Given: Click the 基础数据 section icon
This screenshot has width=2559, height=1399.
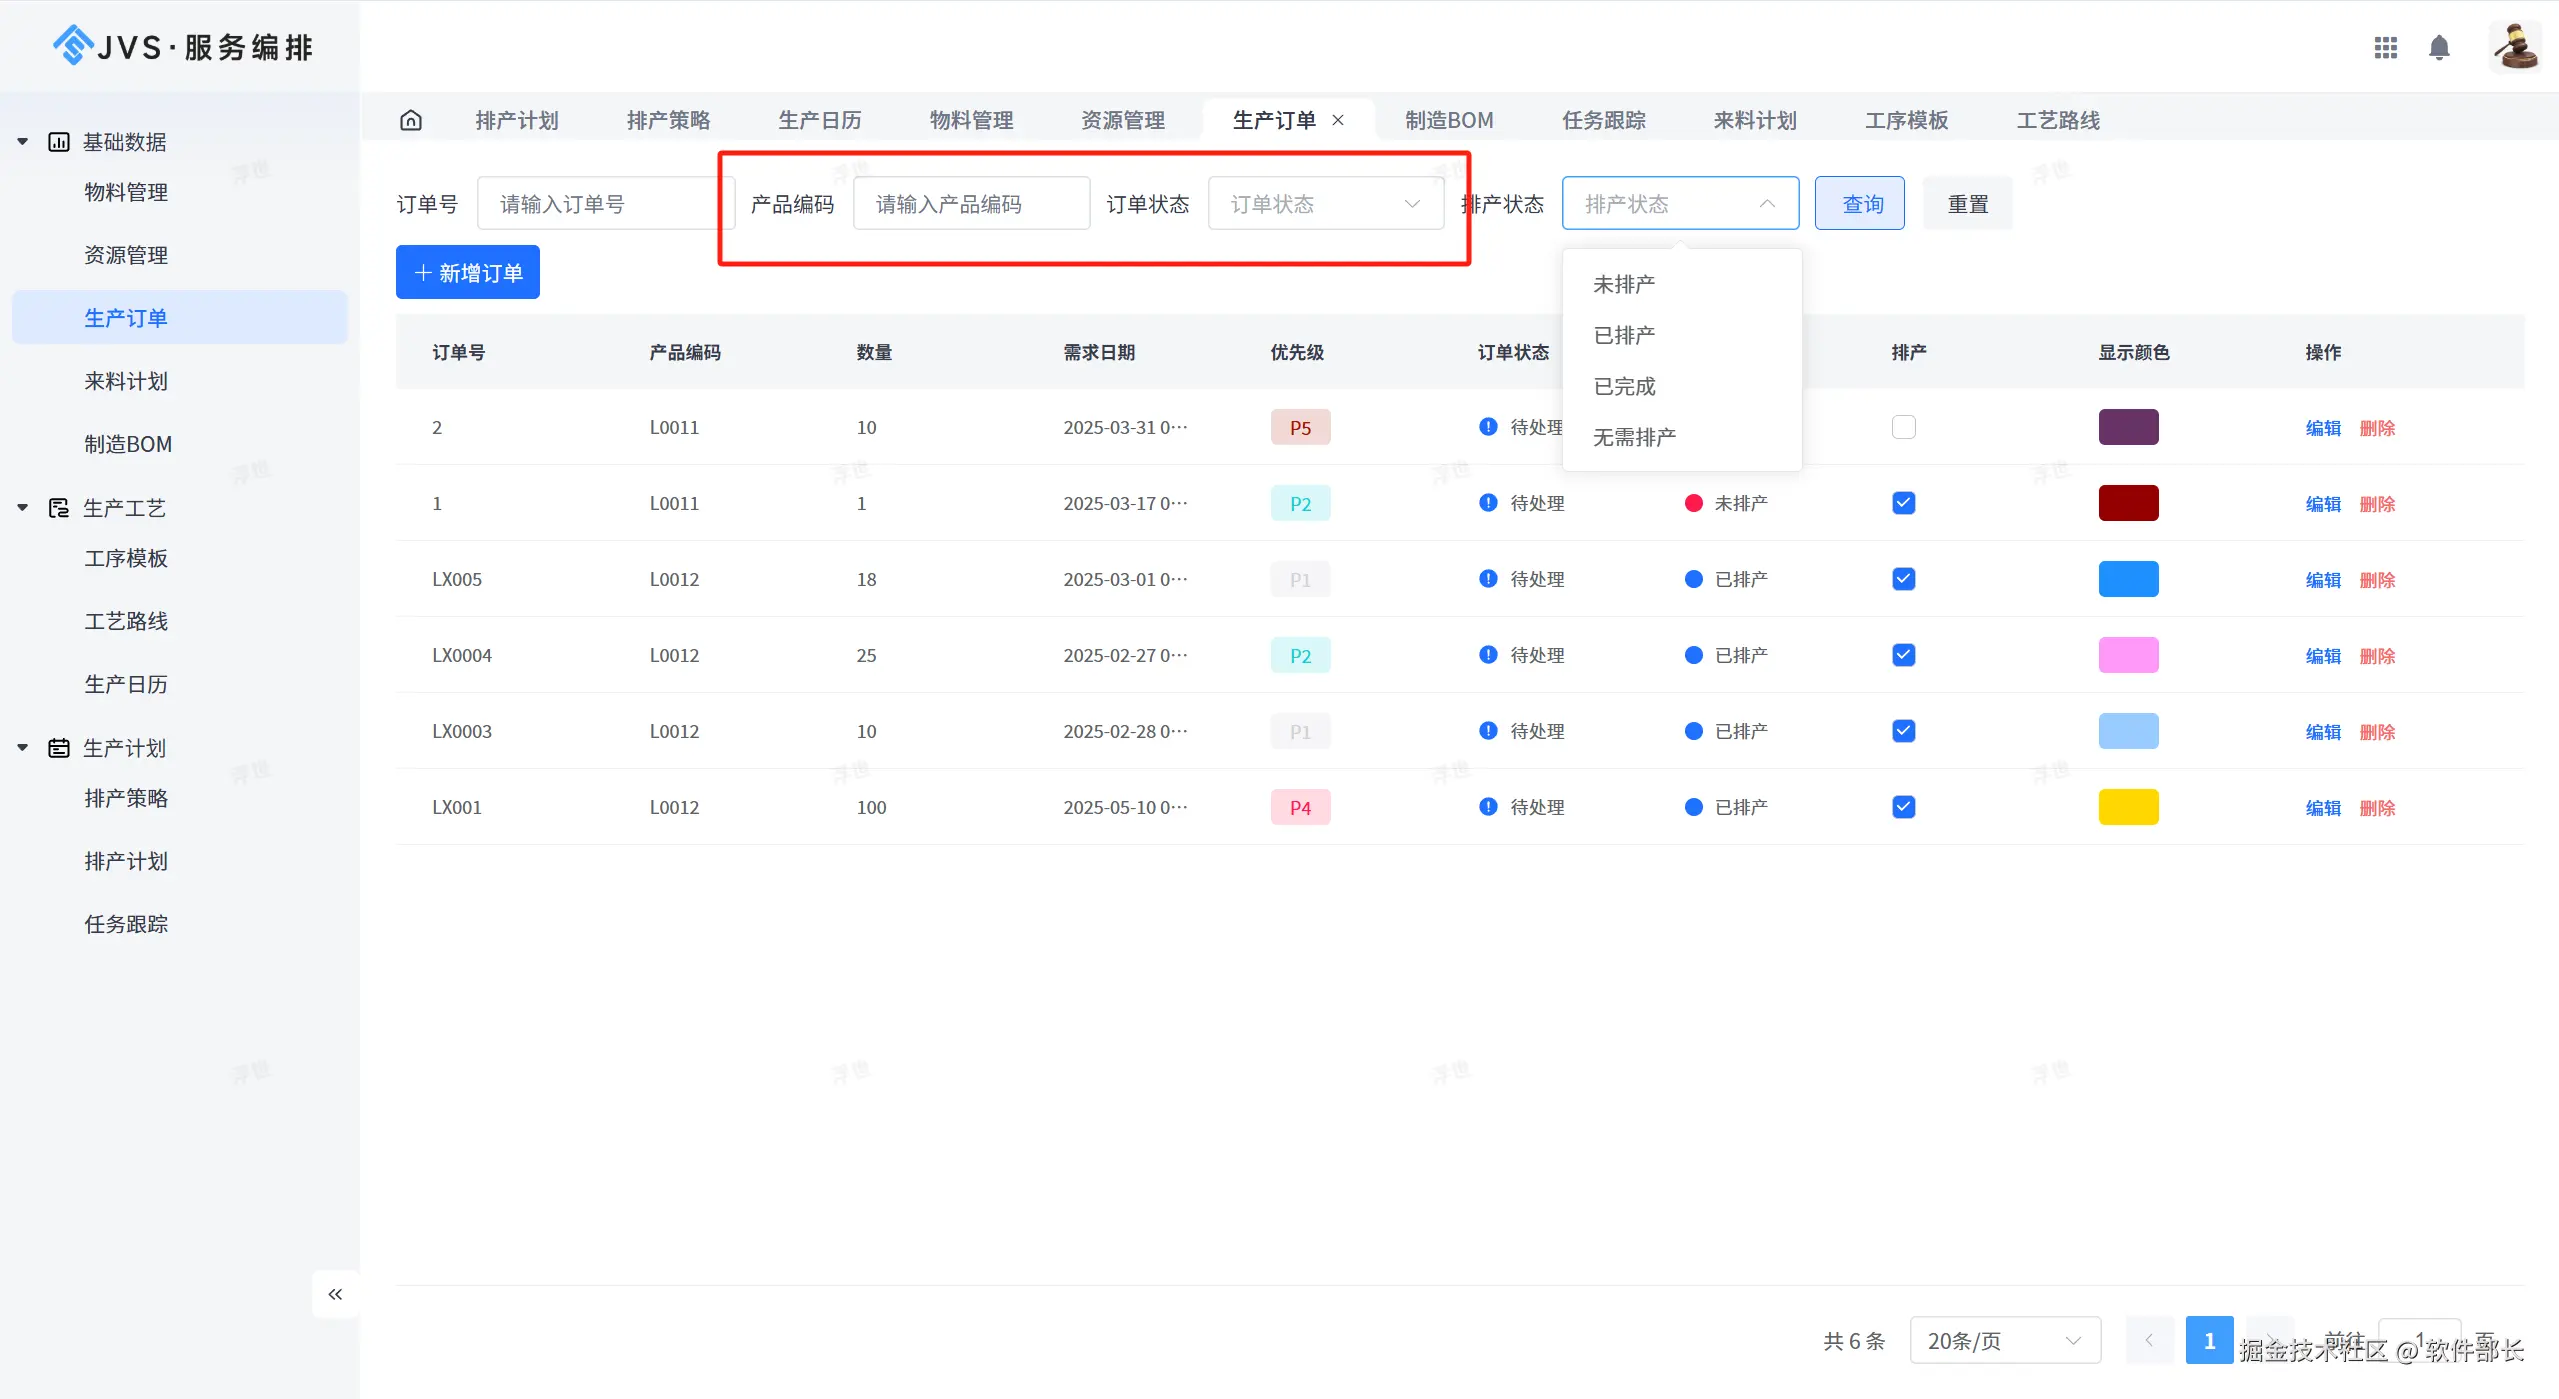Looking at the screenshot, I should pos(59,142).
